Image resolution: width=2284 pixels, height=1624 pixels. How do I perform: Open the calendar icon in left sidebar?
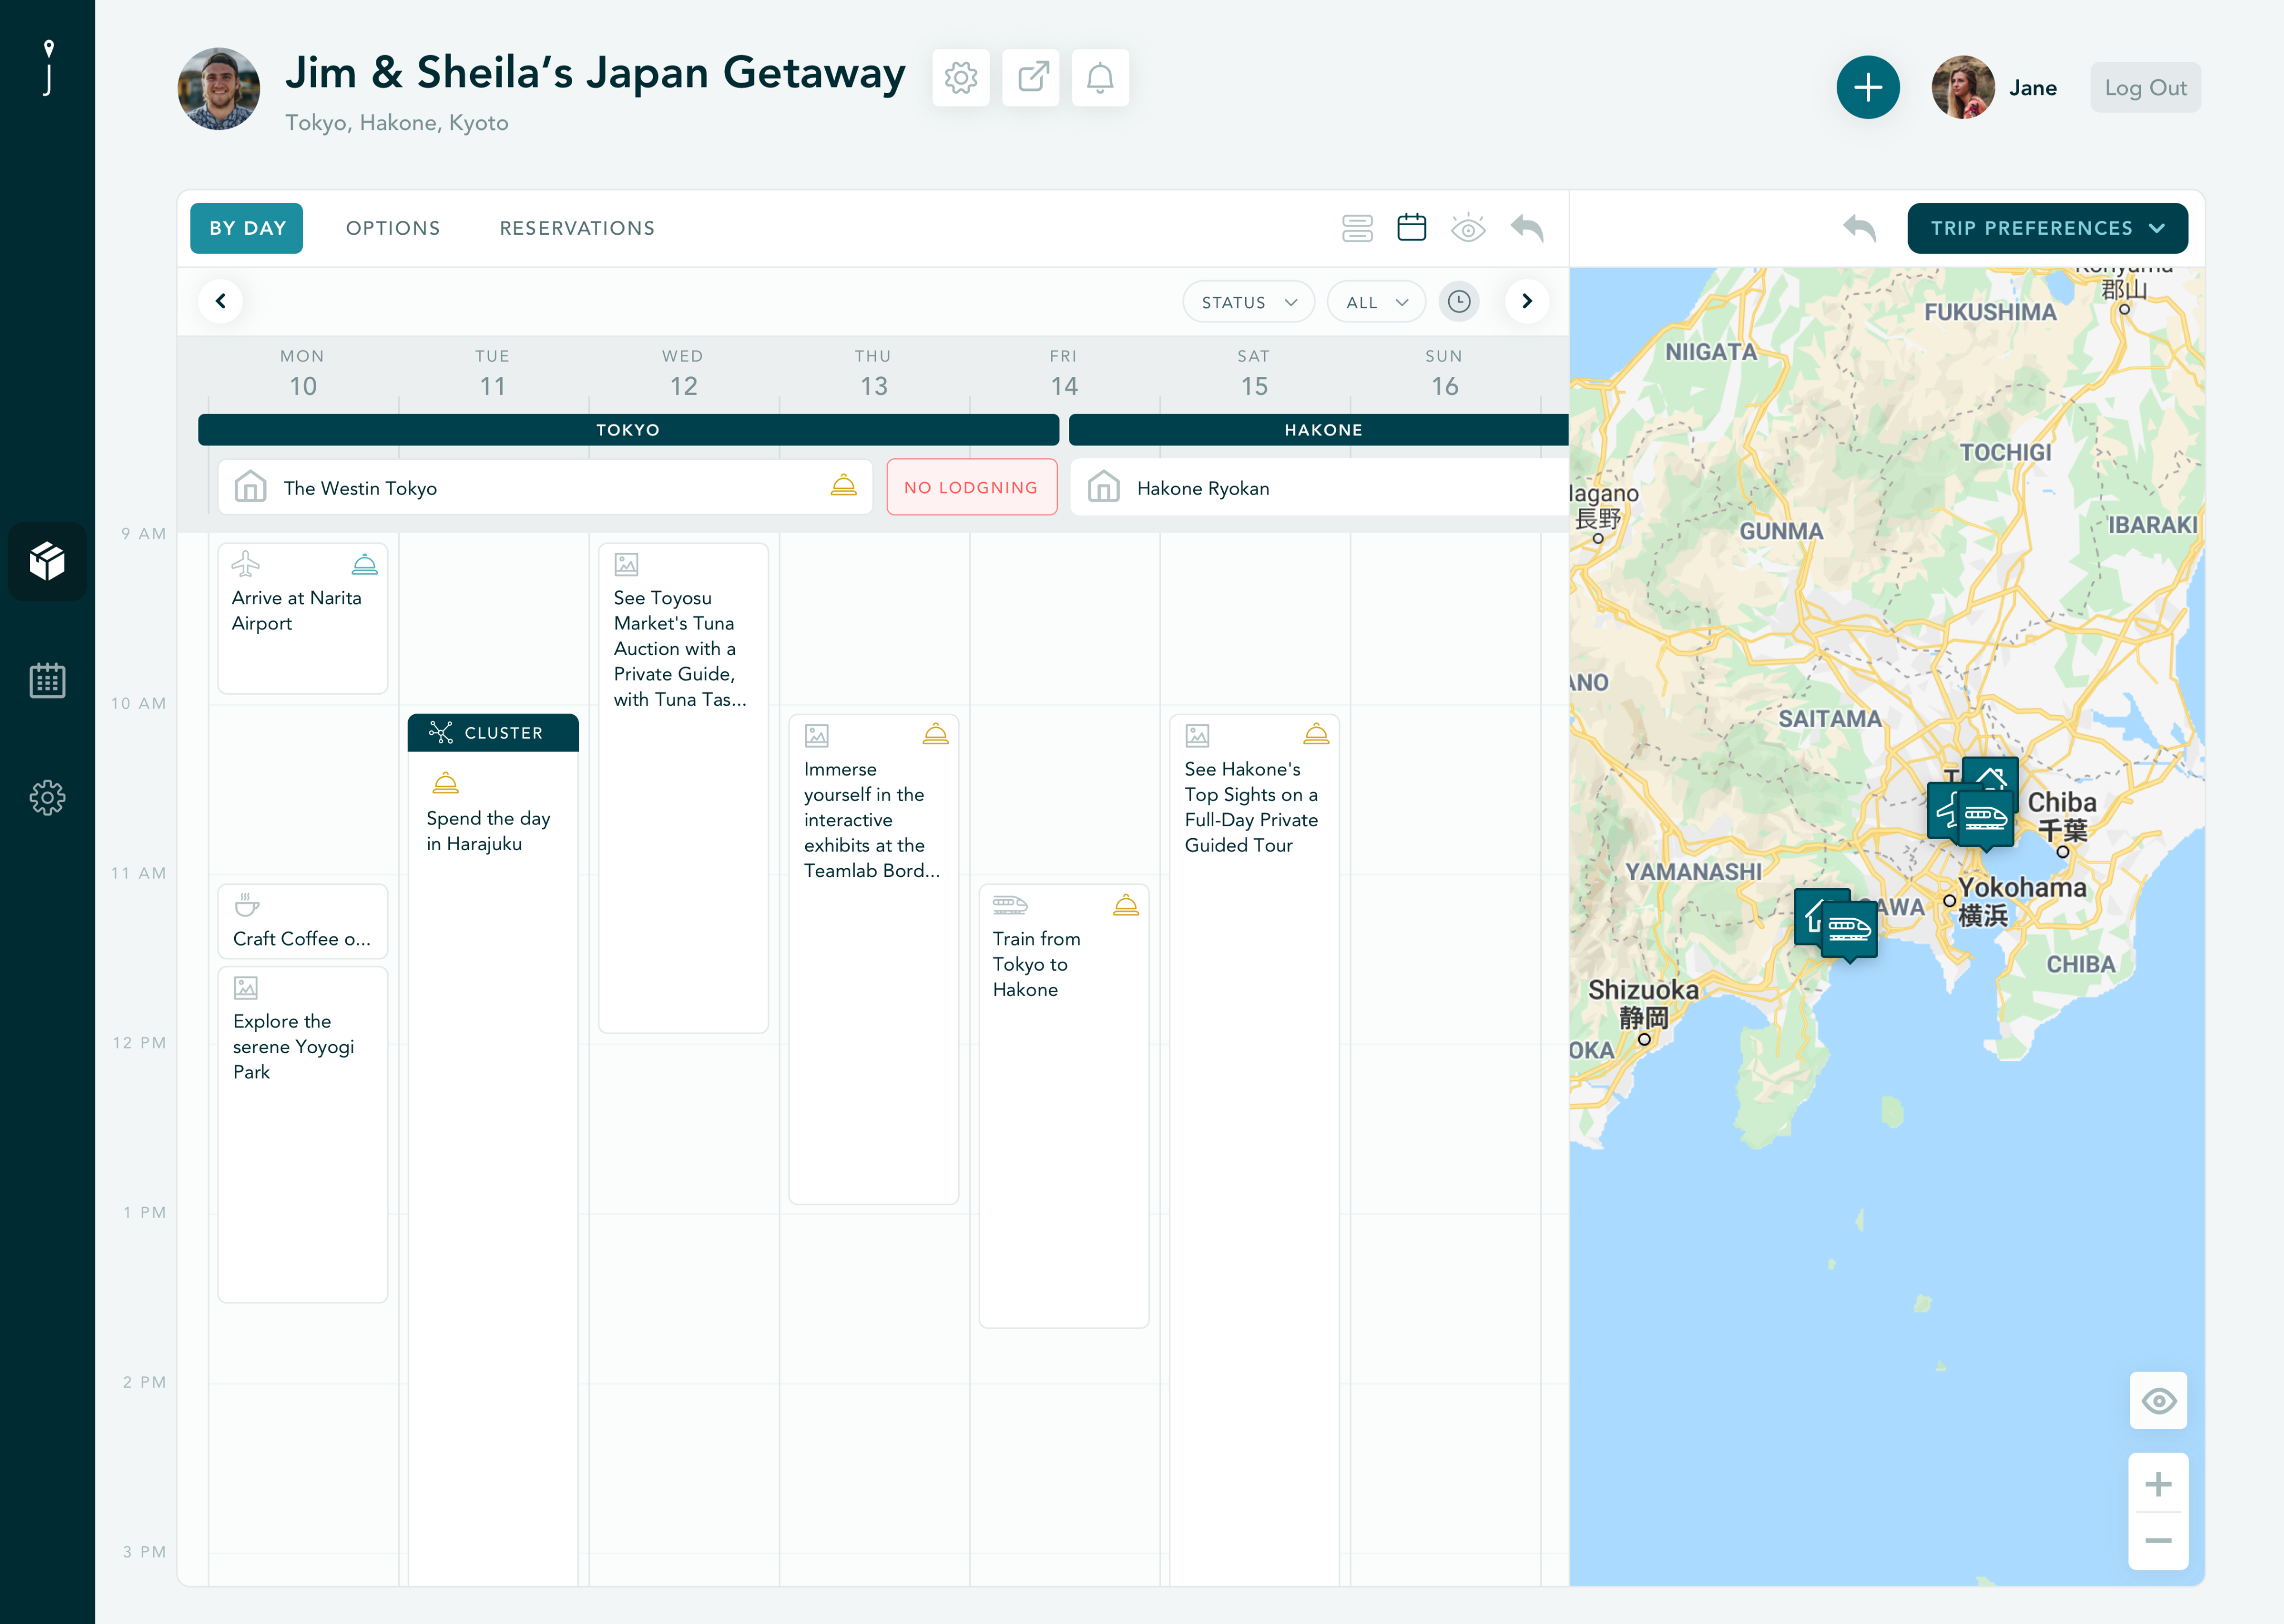click(x=47, y=680)
